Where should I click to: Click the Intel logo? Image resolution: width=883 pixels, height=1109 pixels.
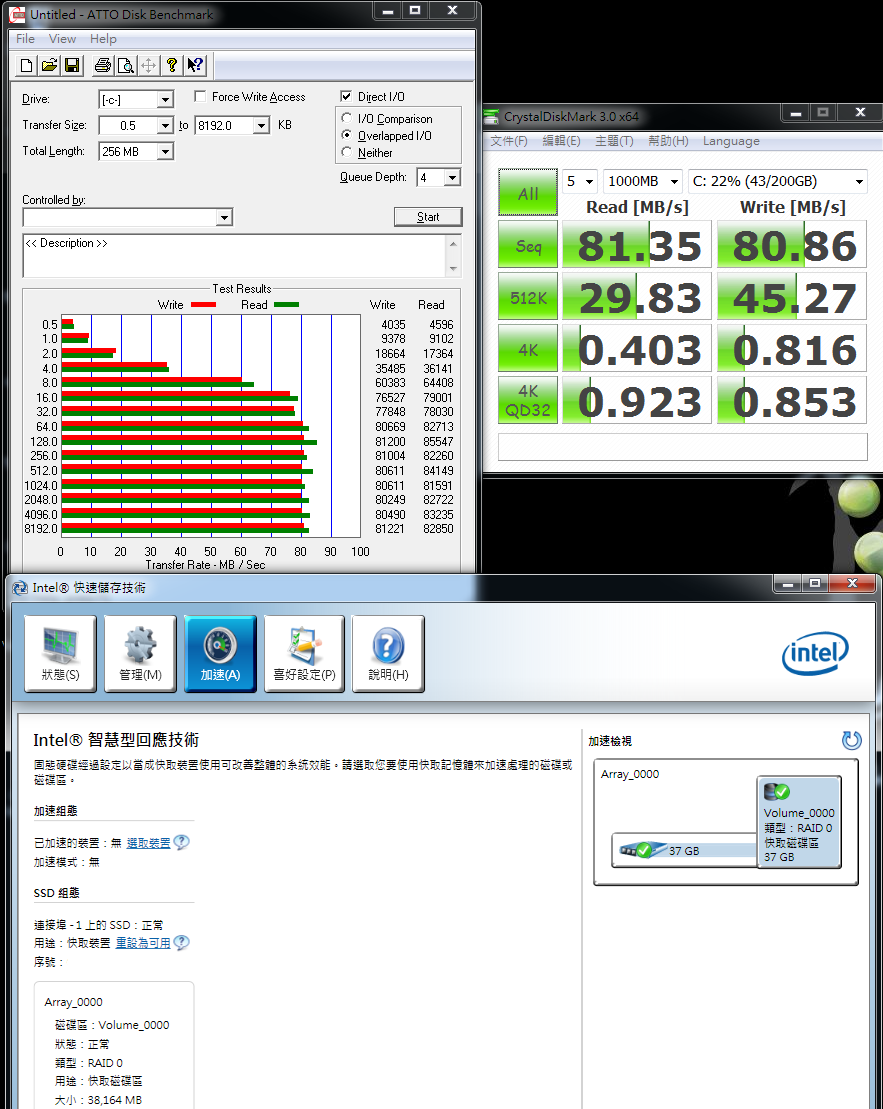[x=815, y=653]
